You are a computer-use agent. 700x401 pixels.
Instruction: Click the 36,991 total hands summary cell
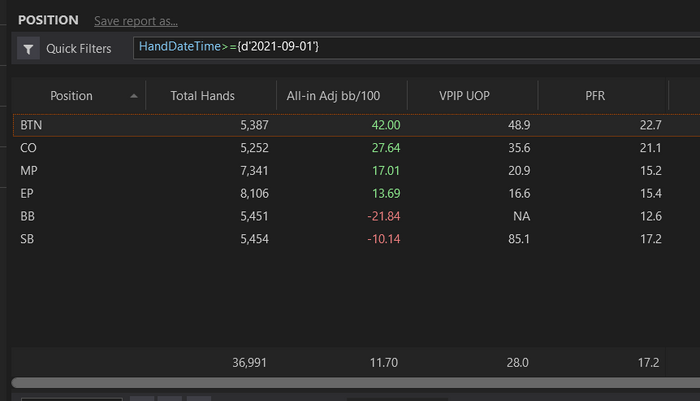249,363
